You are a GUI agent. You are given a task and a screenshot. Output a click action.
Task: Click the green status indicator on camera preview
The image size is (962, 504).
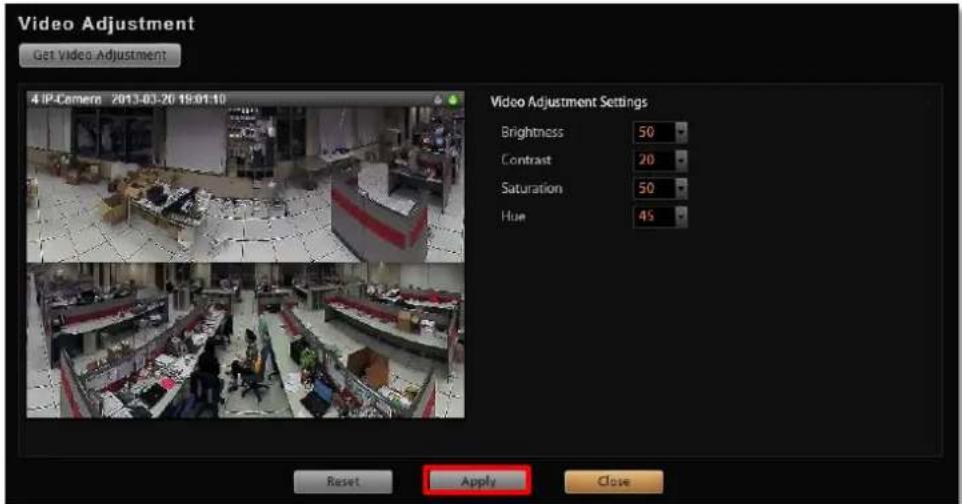click(453, 99)
